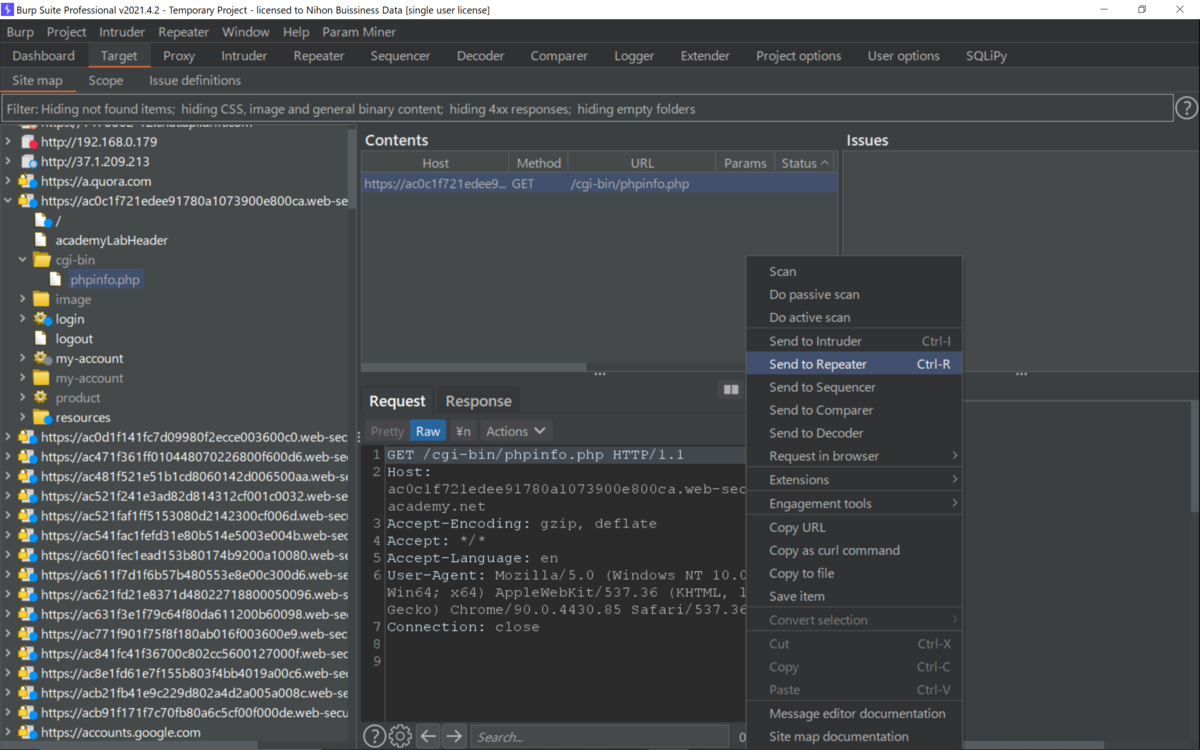Select the phpinfo.php row in Contents
This screenshot has height=750, width=1200.
(599, 184)
